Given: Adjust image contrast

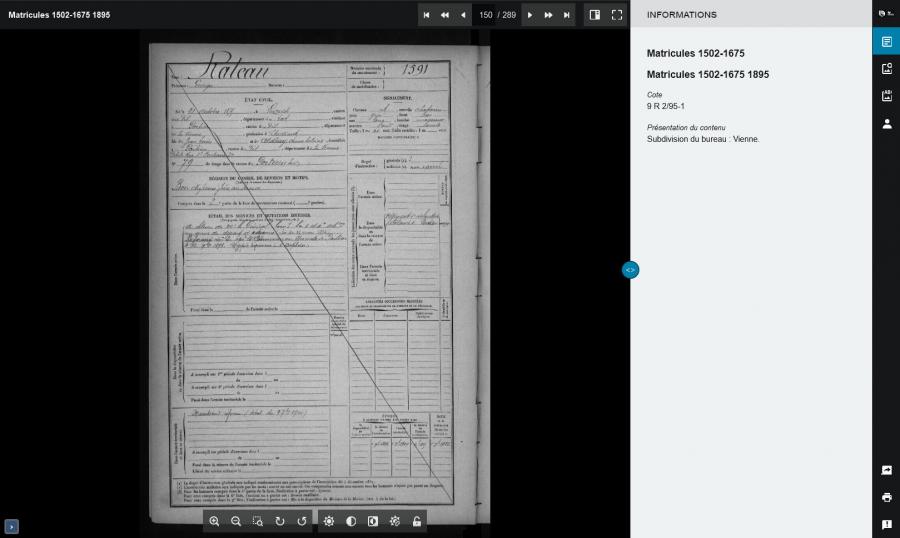Looking at the screenshot, I should (351, 521).
